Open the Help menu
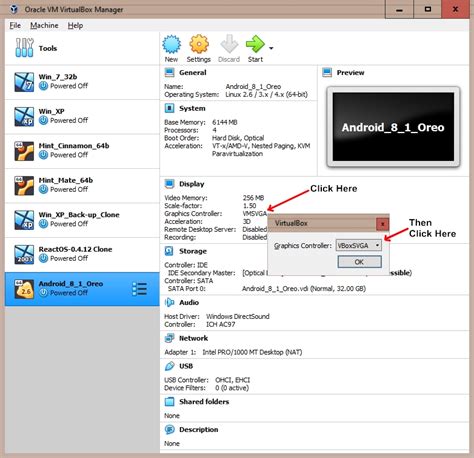 tap(75, 25)
